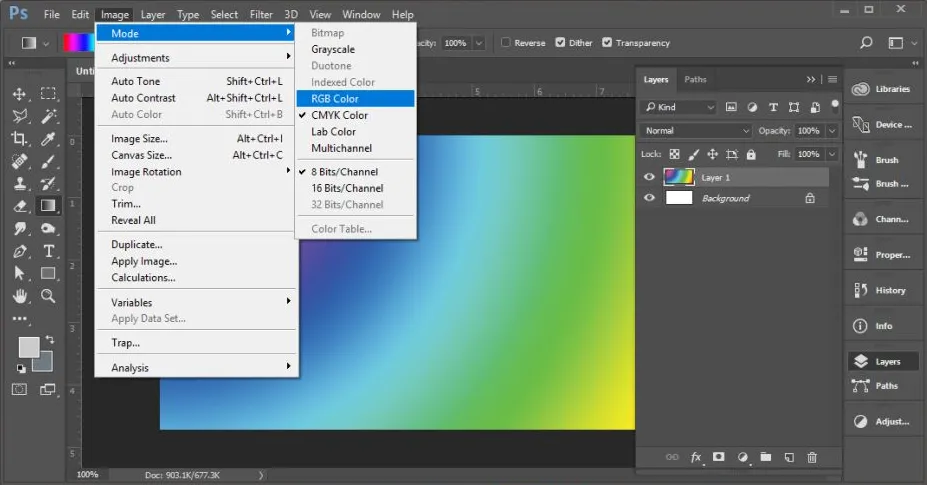Hide Layer 1 using its eye icon
The width and height of the screenshot is (927, 485).
(650, 177)
